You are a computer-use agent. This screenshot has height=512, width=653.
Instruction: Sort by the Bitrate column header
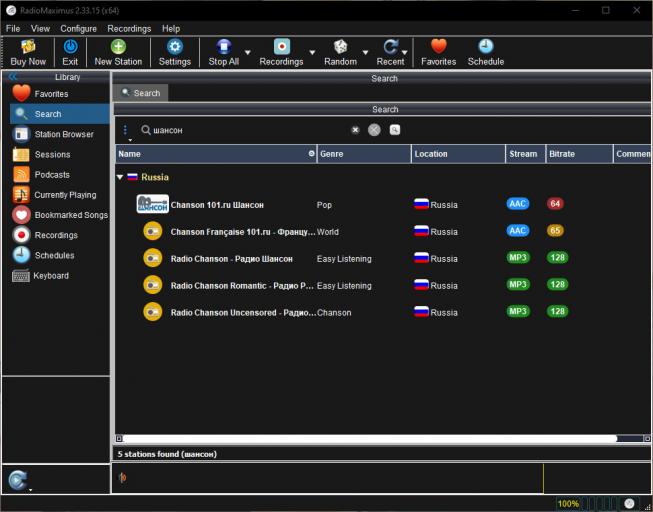pos(579,154)
